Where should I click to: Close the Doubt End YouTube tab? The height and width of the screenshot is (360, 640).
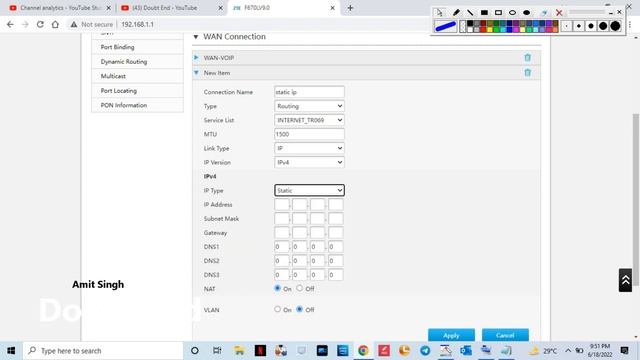220,8
